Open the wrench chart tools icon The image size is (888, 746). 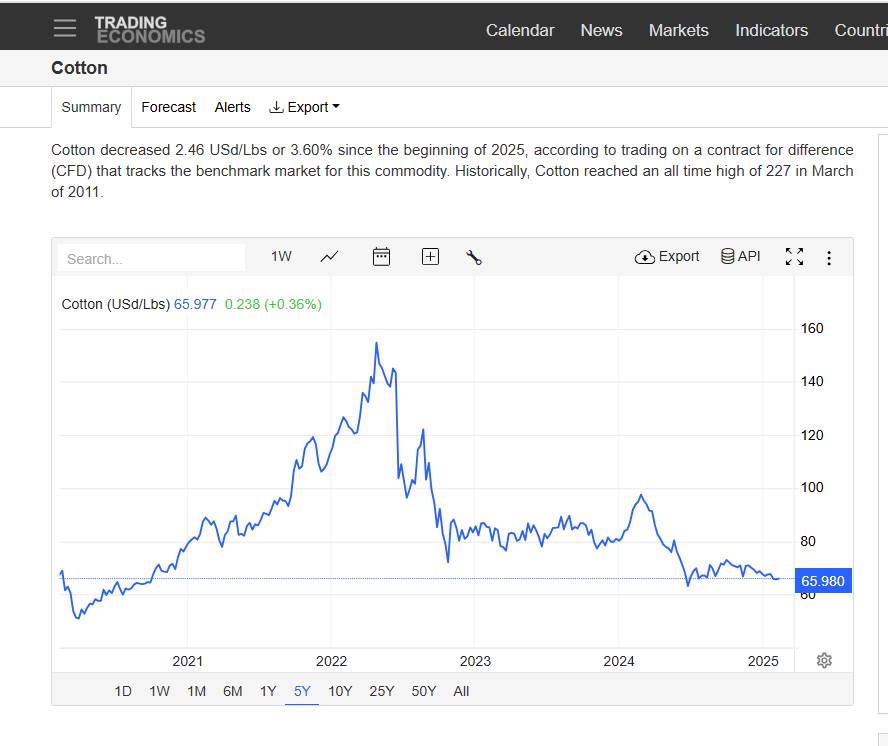coord(474,257)
